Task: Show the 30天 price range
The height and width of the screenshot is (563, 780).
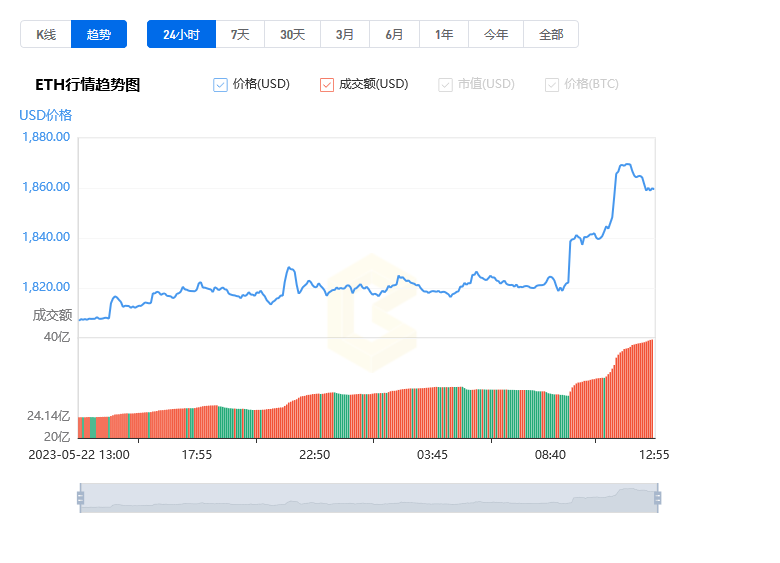Action: click(x=292, y=34)
